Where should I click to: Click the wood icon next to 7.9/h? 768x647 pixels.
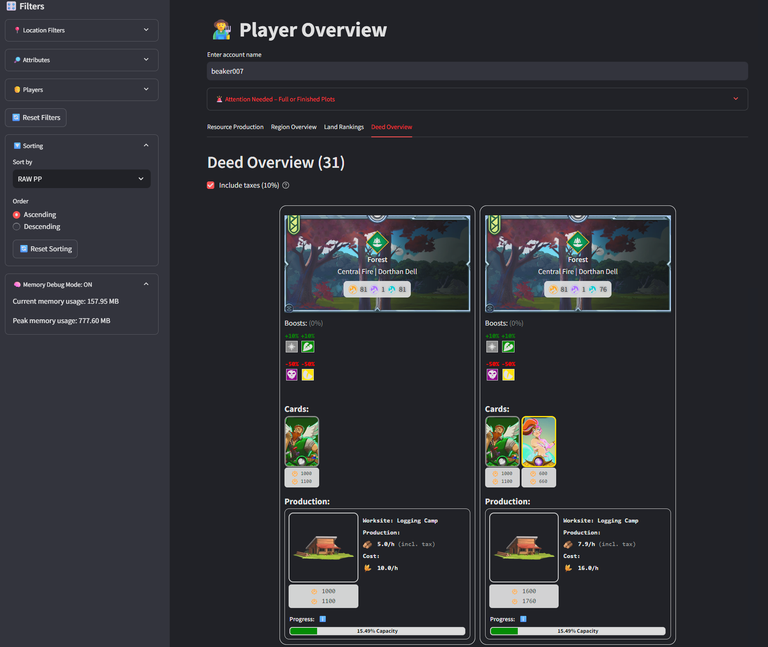point(568,544)
